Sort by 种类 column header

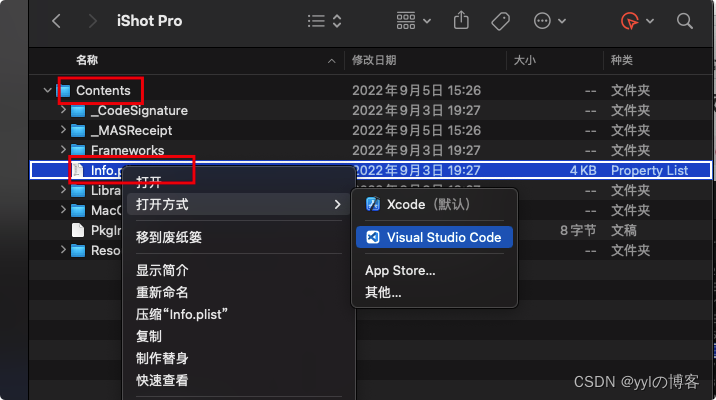622,60
